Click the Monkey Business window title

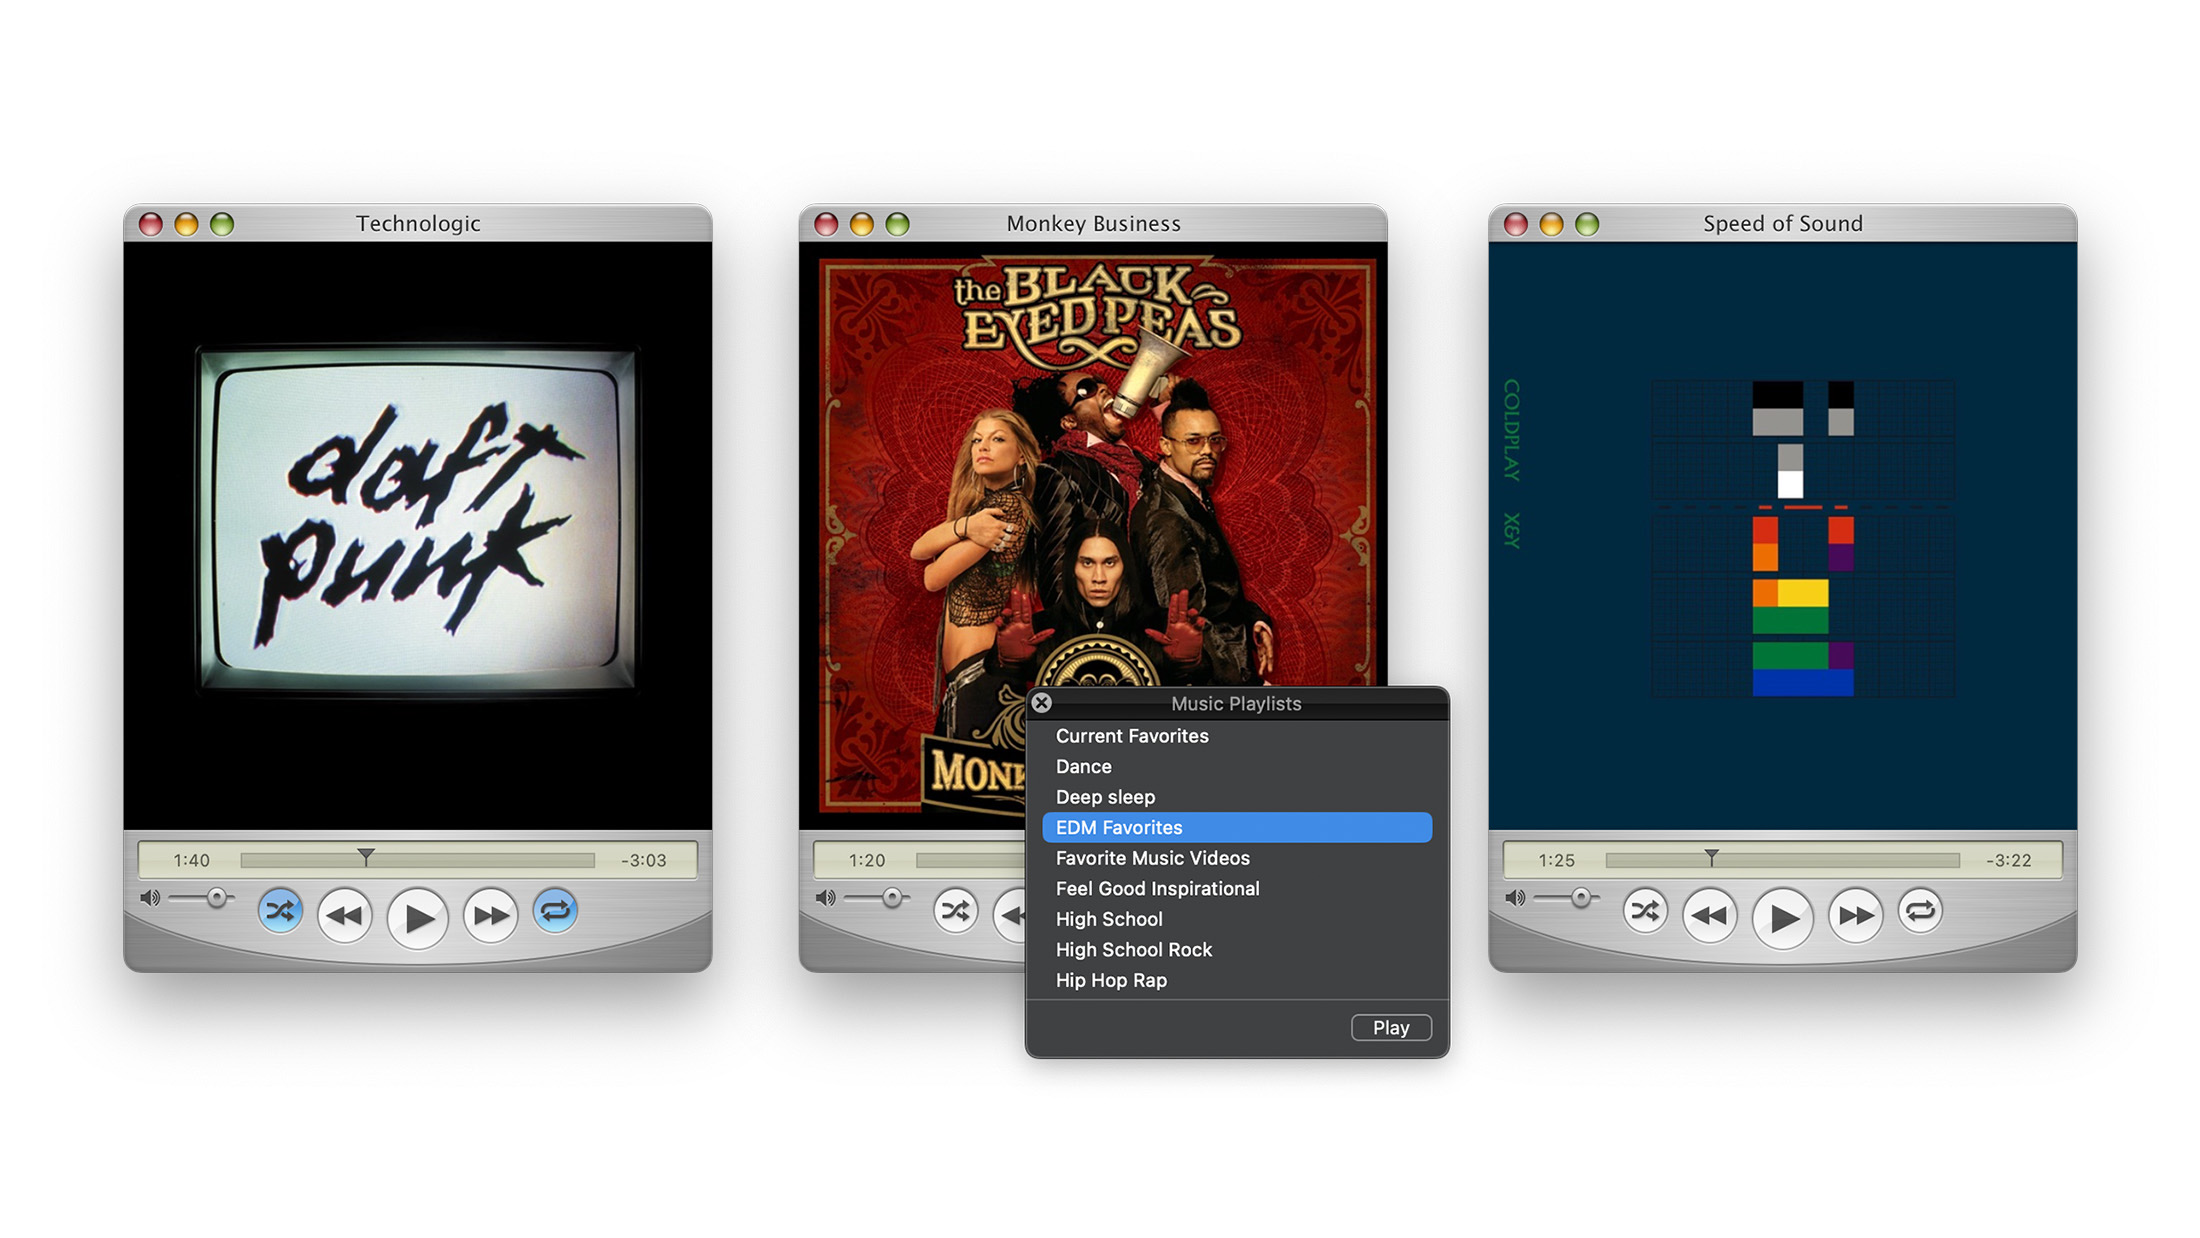click(x=1093, y=224)
